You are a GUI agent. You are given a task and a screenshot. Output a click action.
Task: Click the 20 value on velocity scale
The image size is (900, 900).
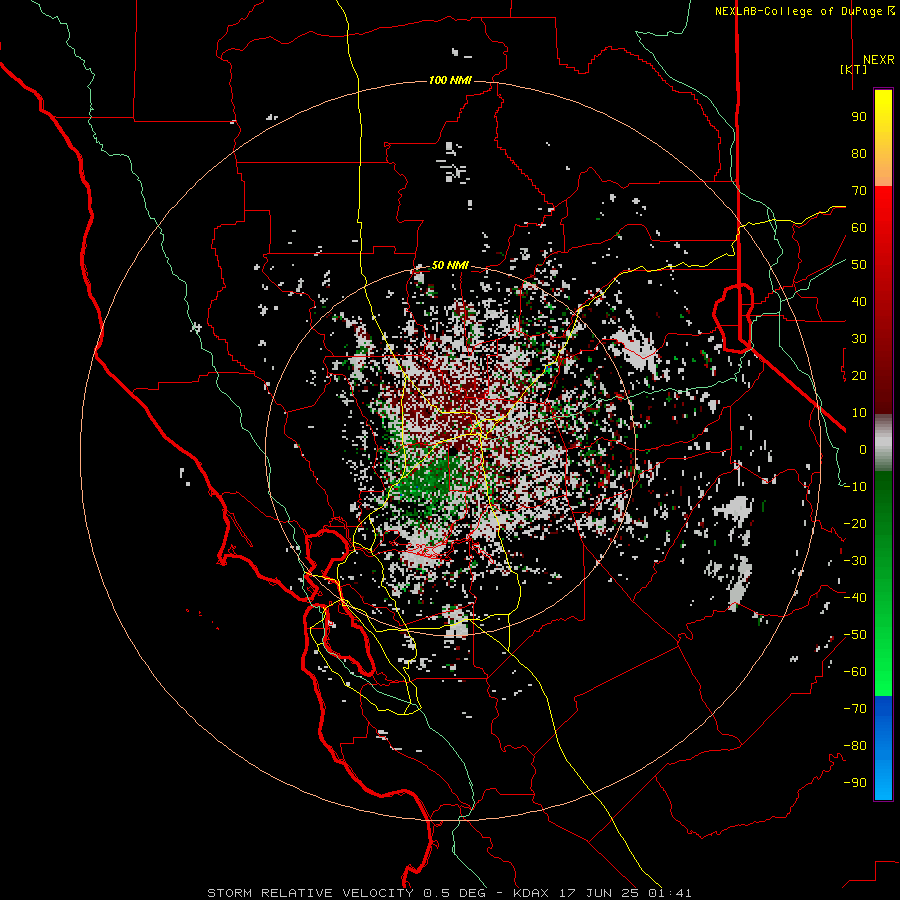(859, 376)
